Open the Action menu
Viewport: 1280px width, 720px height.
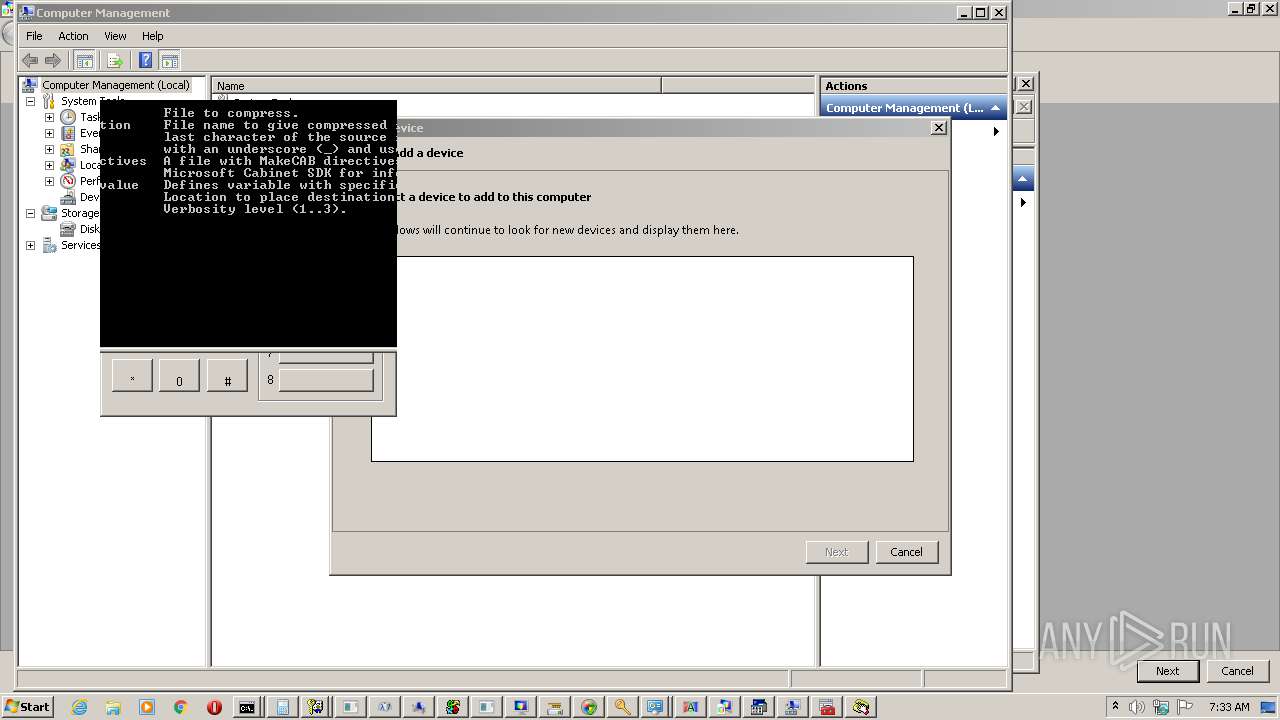pos(73,36)
